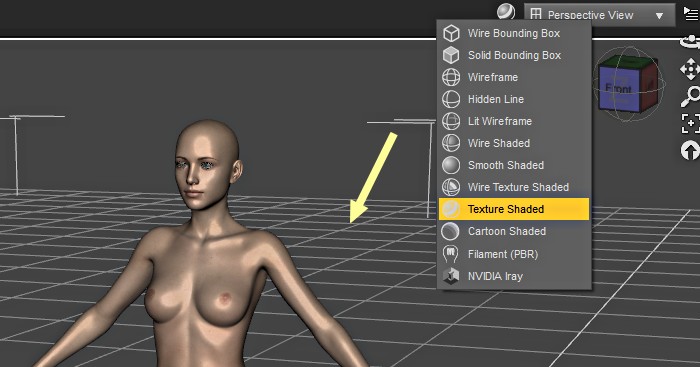Image resolution: width=700 pixels, height=367 pixels.
Task: Select the zoom magnifier icon
Action: 690,96
